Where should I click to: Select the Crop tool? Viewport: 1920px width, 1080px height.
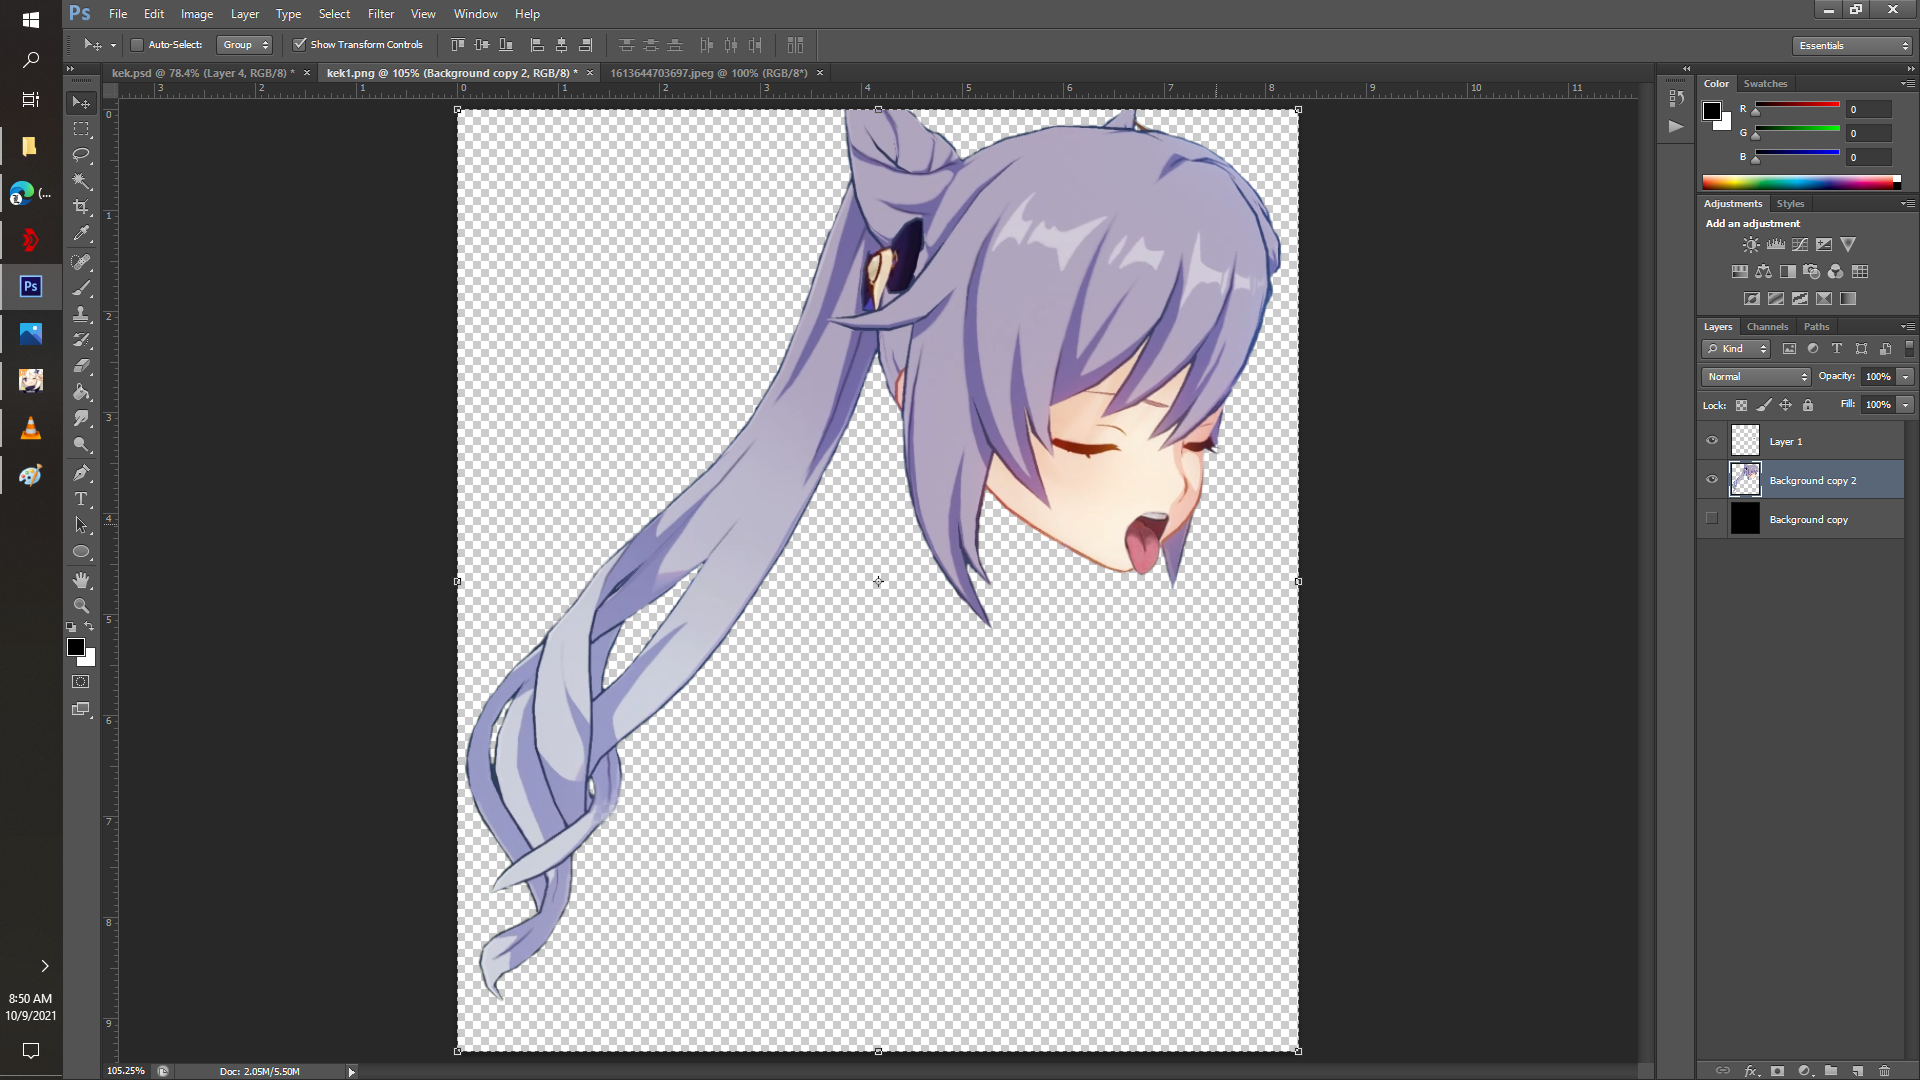coord(81,207)
